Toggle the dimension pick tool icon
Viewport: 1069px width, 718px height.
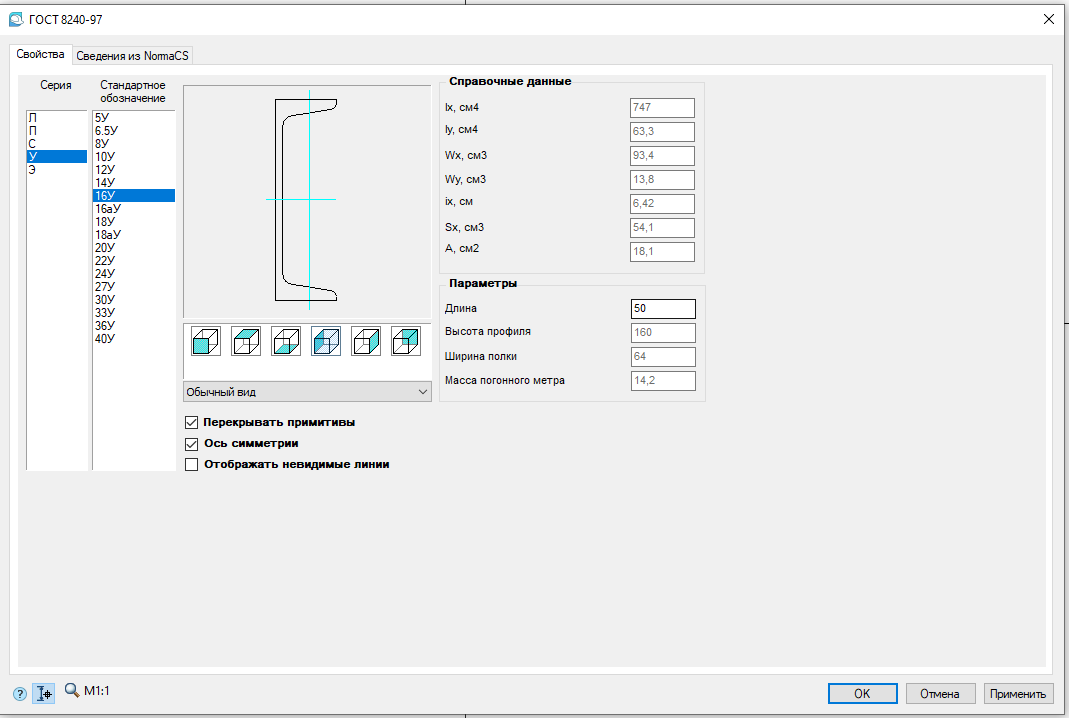44,694
